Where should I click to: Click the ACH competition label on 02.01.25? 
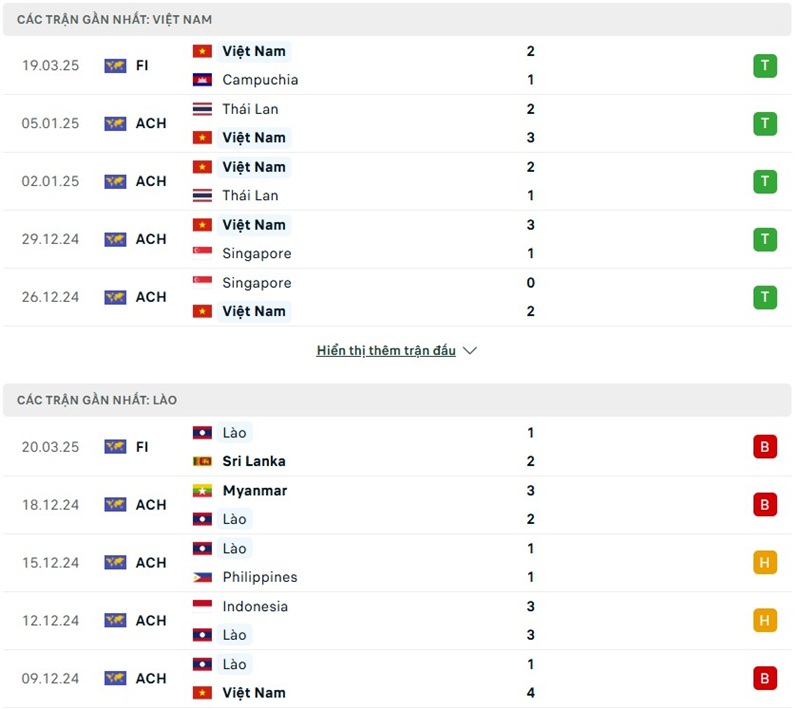coord(151,182)
